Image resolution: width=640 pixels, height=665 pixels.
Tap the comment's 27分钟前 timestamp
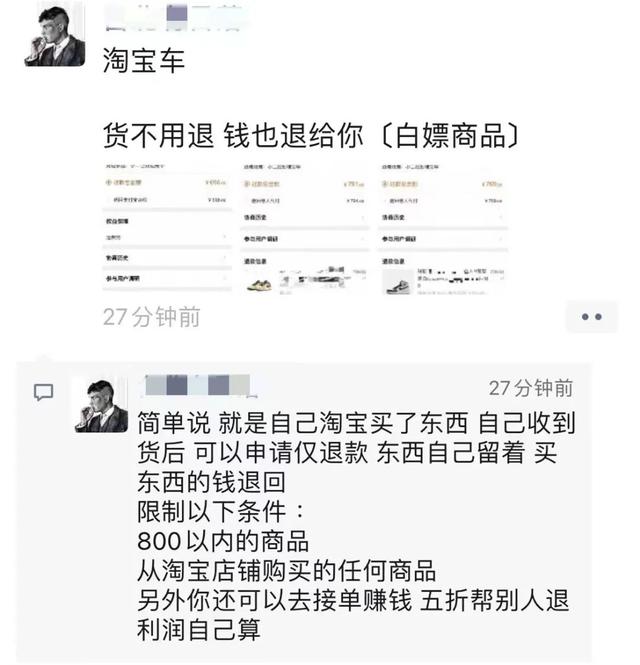click(x=531, y=388)
